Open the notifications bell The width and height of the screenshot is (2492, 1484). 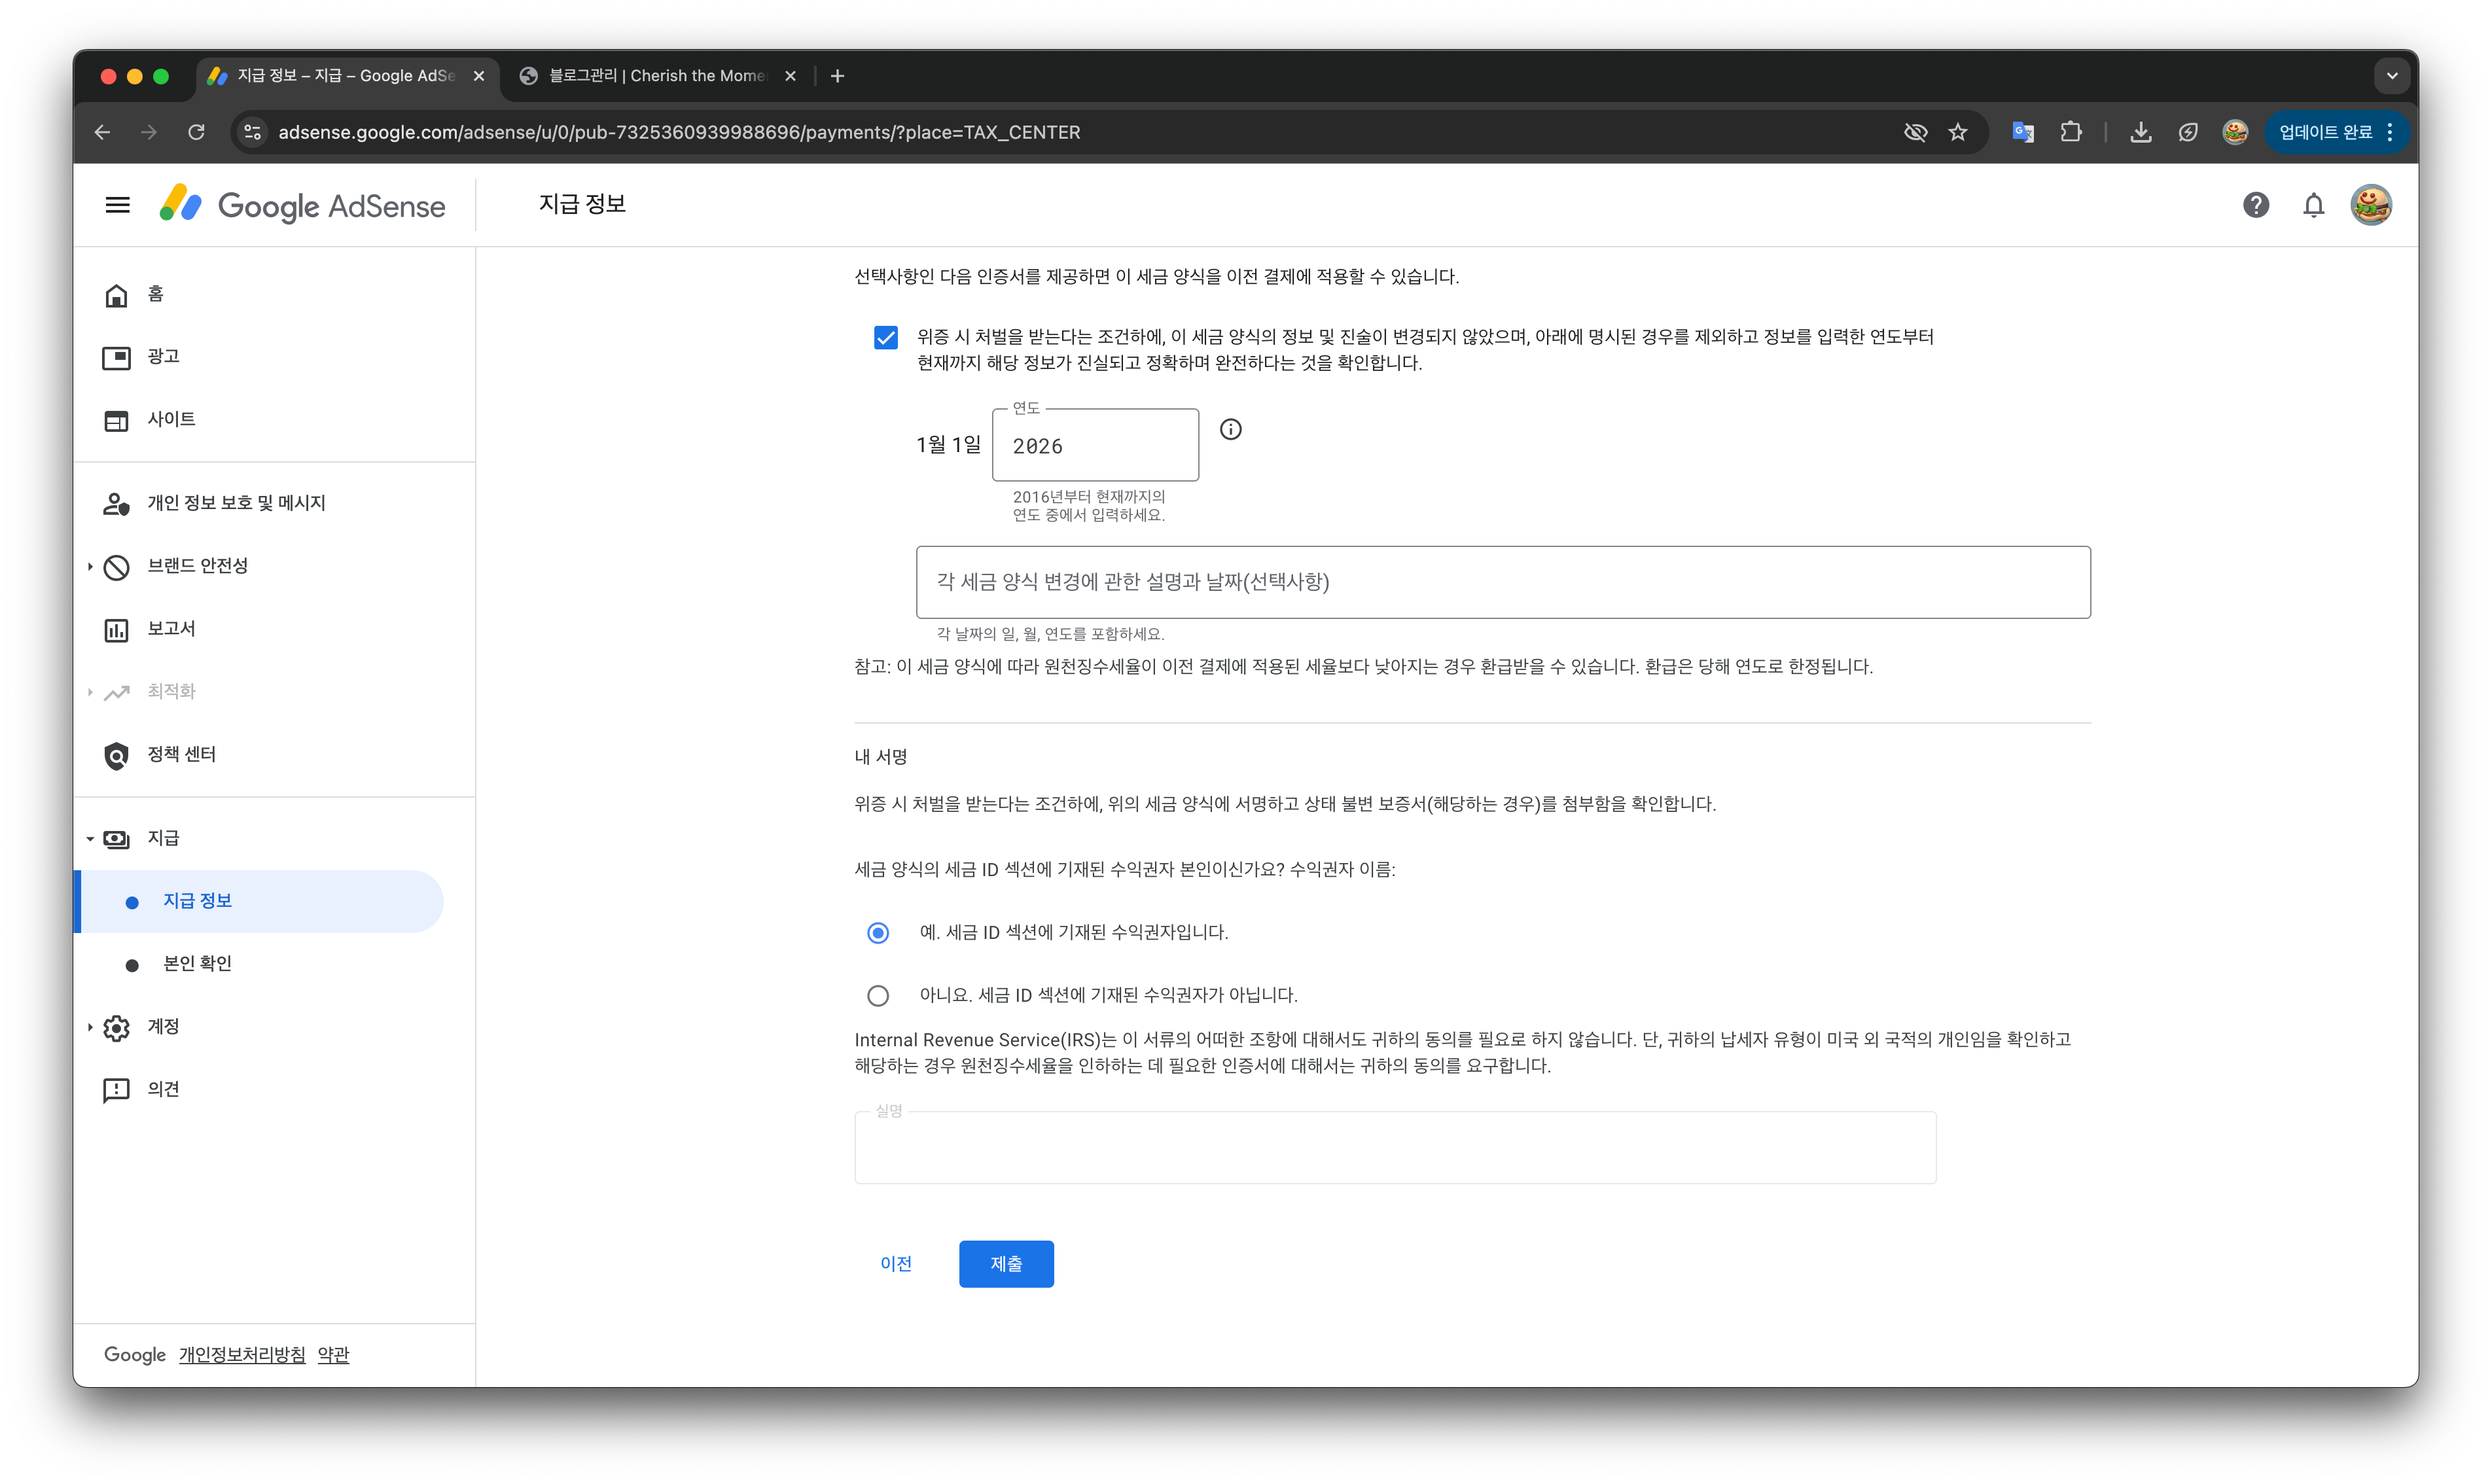[2313, 205]
